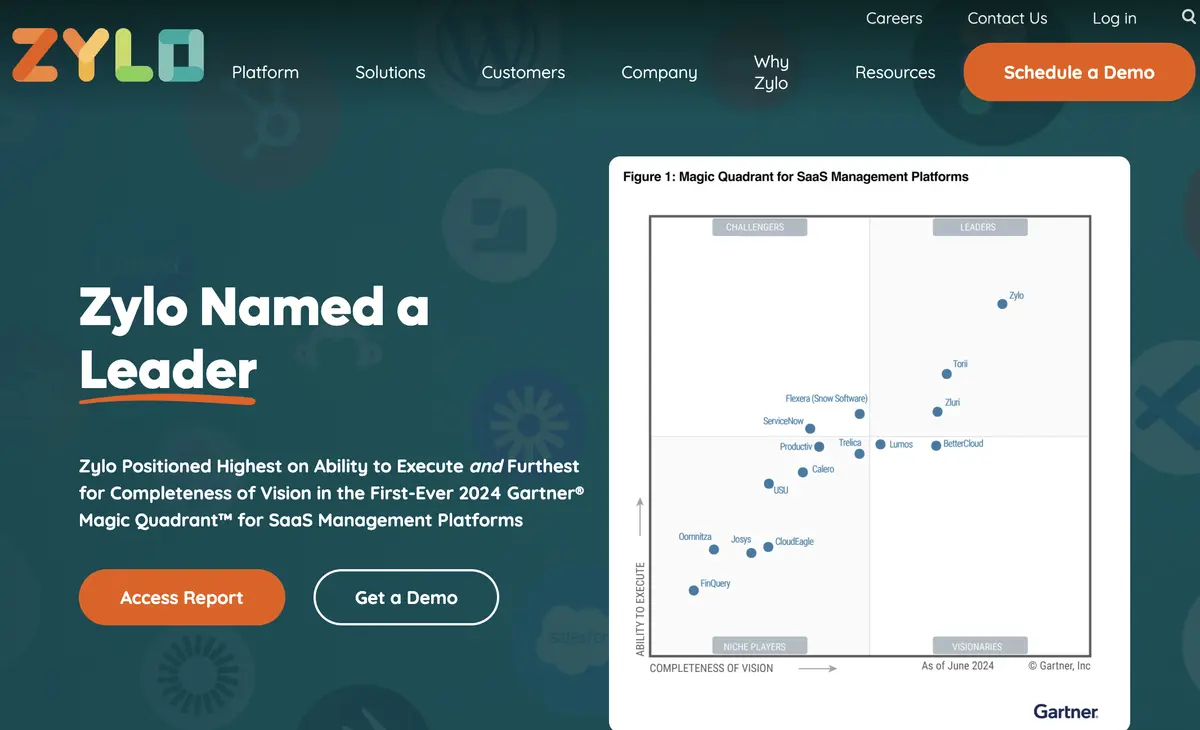Image resolution: width=1200 pixels, height=730 pixels.
Task: Click the Log in link
Action: coord(1114,18)
